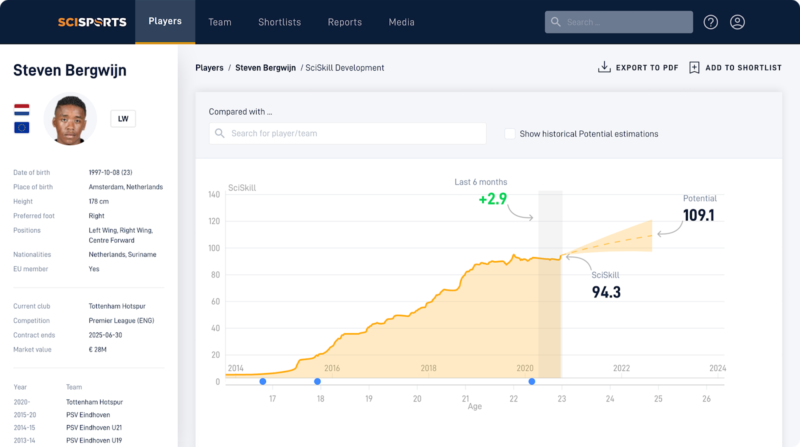
Task: Click the Export to PDF download icon
Action: click(x=604, y=67)
